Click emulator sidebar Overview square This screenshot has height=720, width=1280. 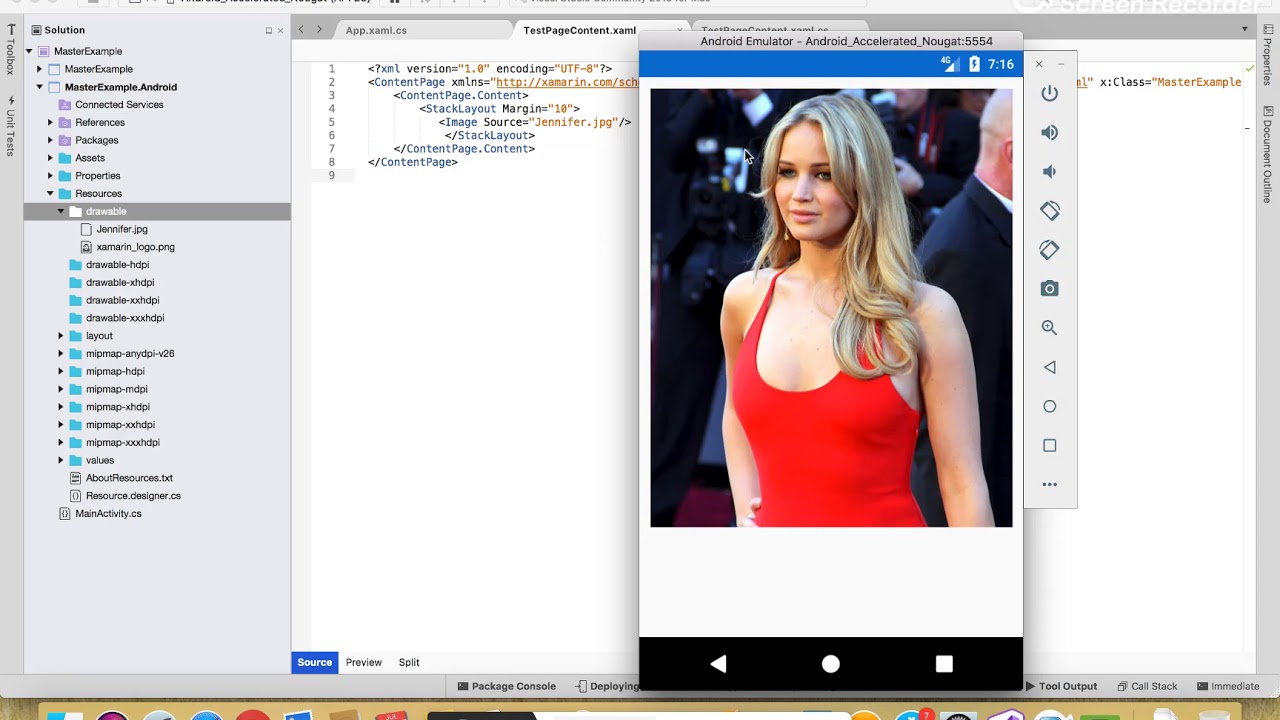pos(1049,445)
